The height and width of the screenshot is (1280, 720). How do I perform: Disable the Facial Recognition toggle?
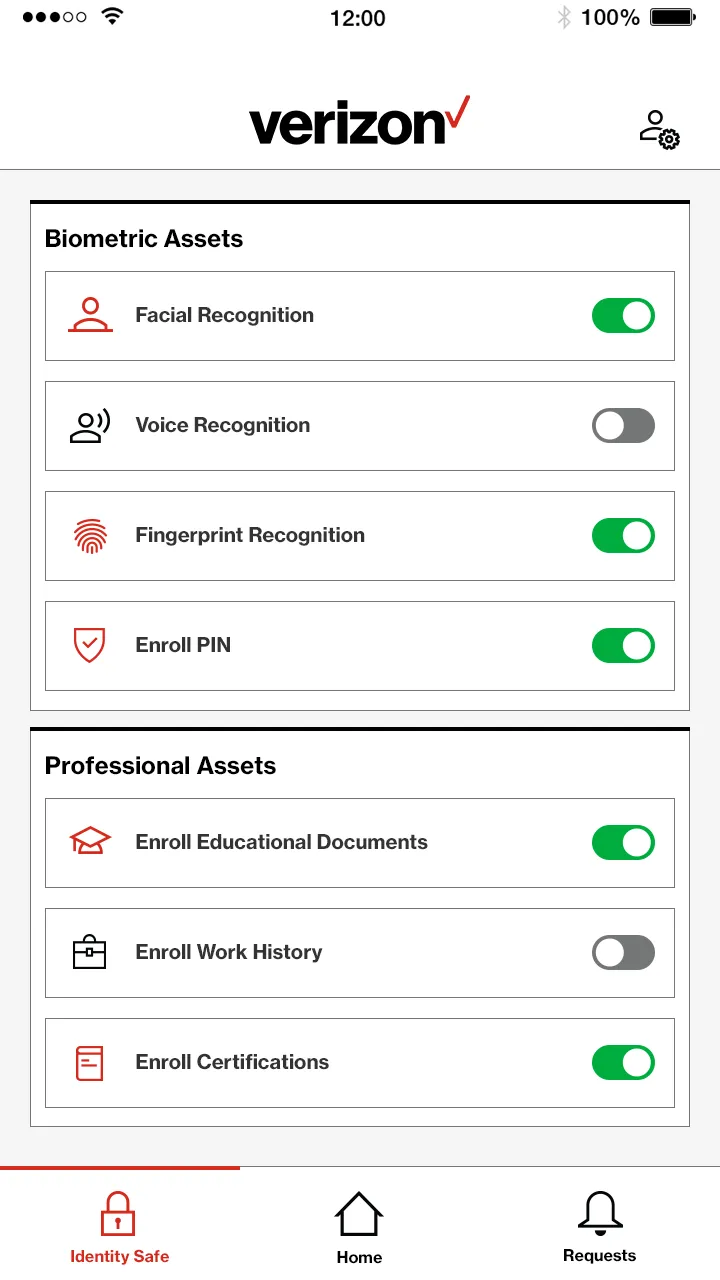coord(623,316)
